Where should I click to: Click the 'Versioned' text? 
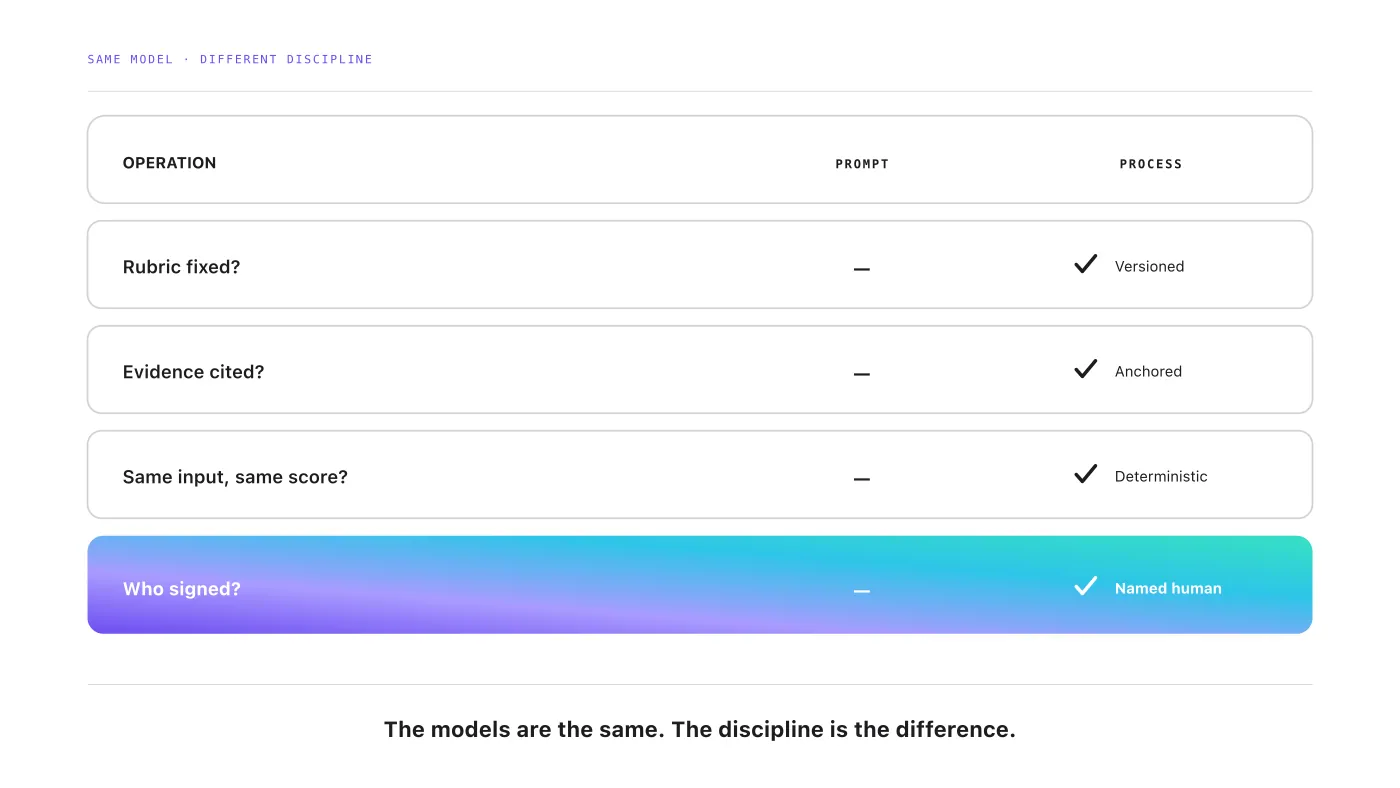point(1149,266)
